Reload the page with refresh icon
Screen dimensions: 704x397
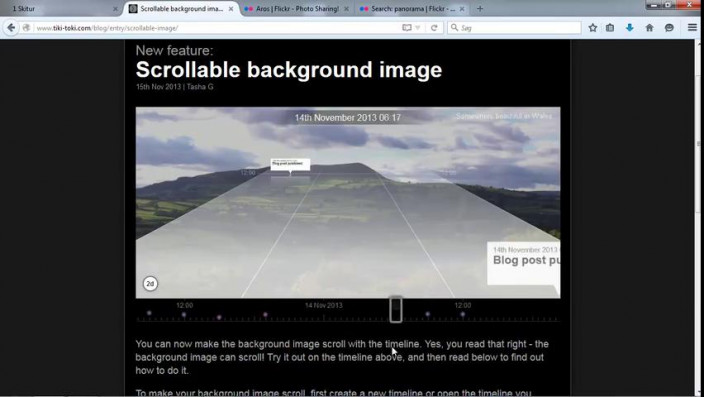434,28
